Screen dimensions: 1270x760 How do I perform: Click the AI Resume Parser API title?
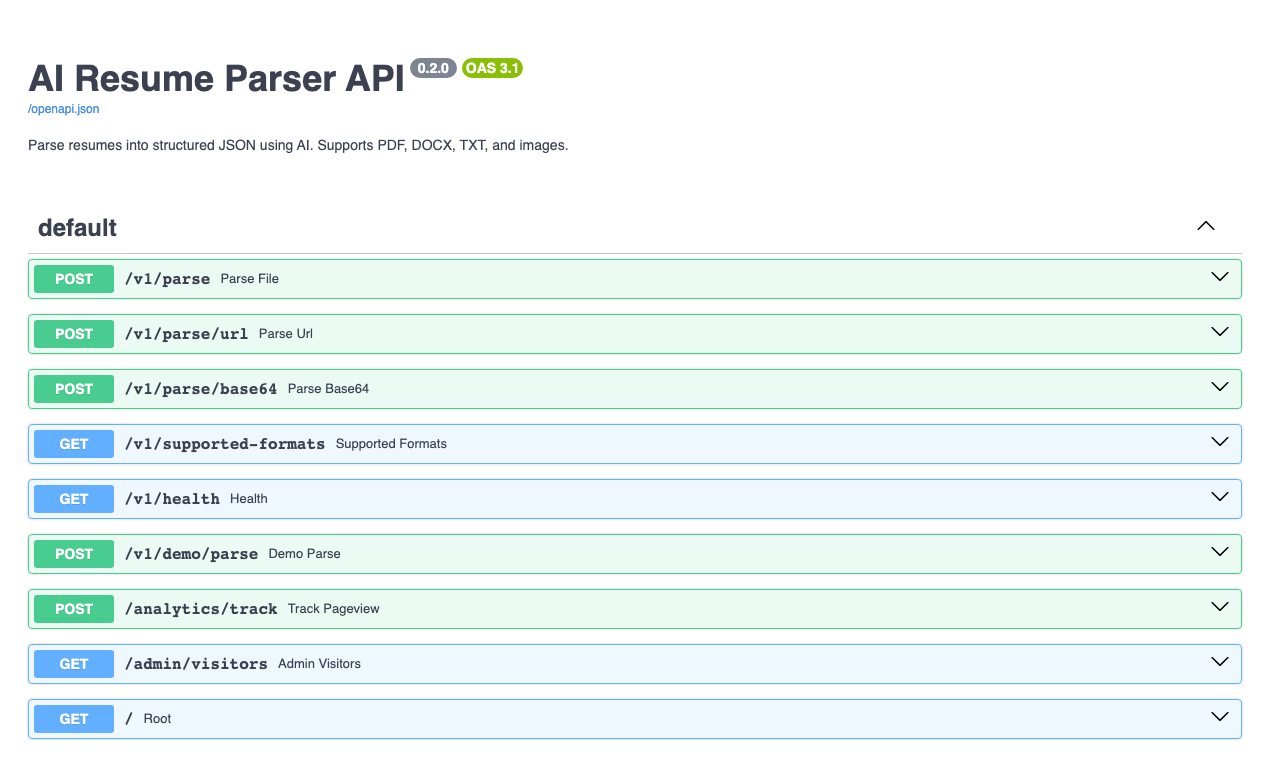point(215,78)
